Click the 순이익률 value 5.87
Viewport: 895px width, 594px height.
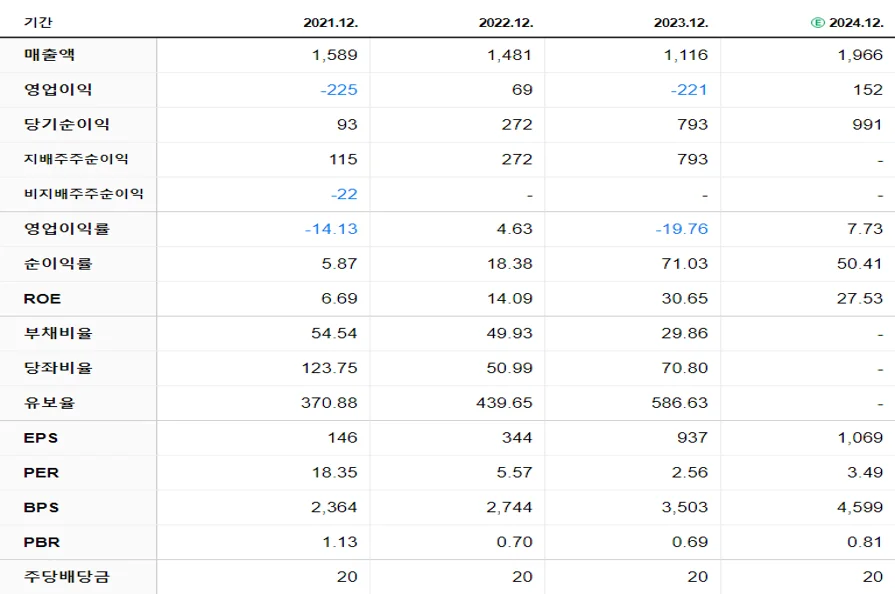[x=339, y=264]
